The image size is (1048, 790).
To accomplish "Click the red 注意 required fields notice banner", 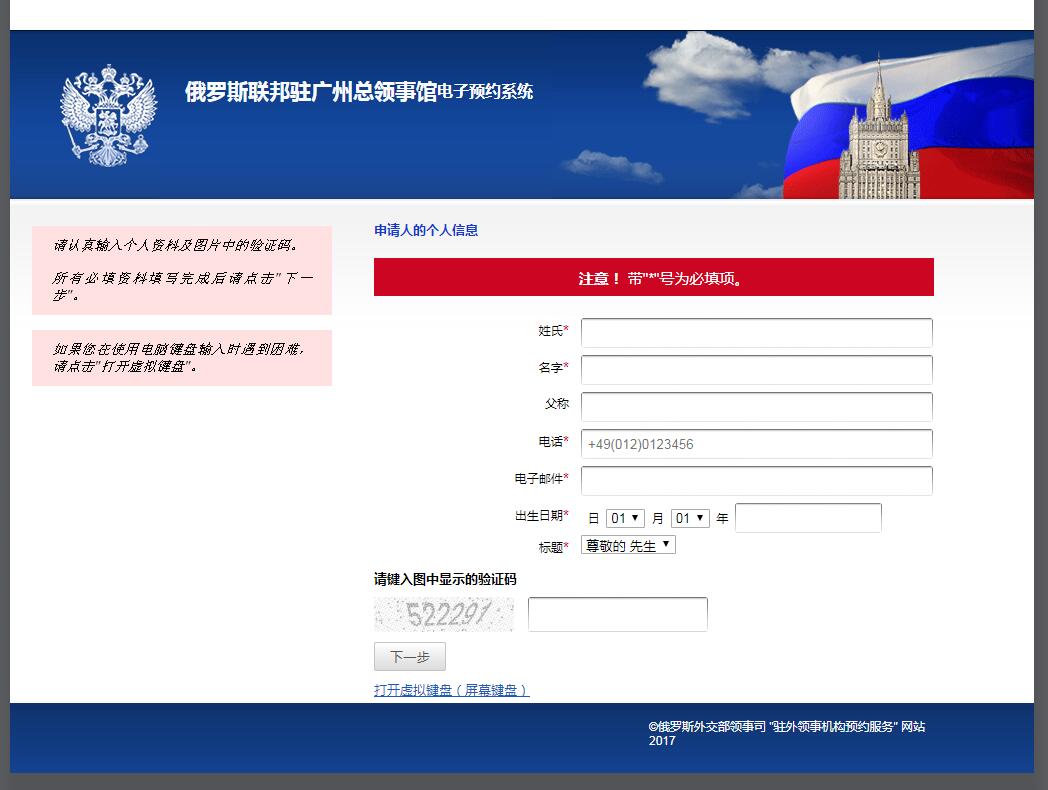I will point(653,277).
